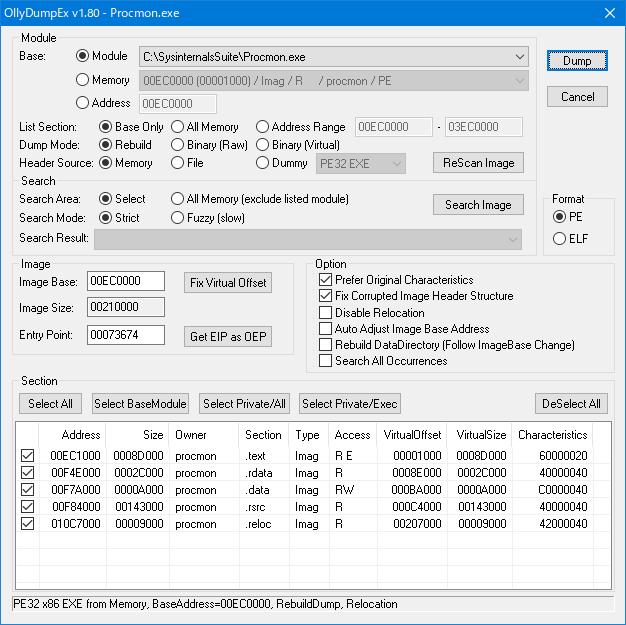Uncheck the .rsrc section row
Image resolution: width=626 pixels, height=625 pixels.
click(x=28, y=507)
